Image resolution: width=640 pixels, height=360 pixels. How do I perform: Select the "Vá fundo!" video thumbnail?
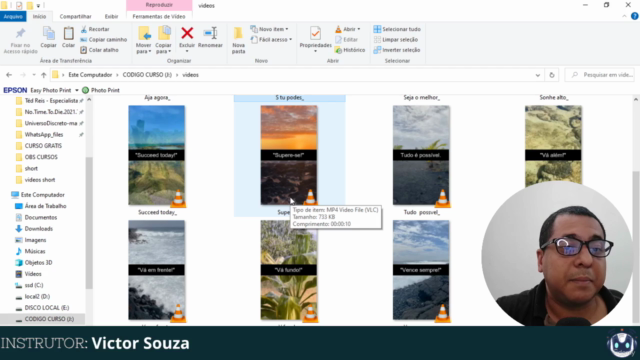pyautogui.click(x=289, y=270)
